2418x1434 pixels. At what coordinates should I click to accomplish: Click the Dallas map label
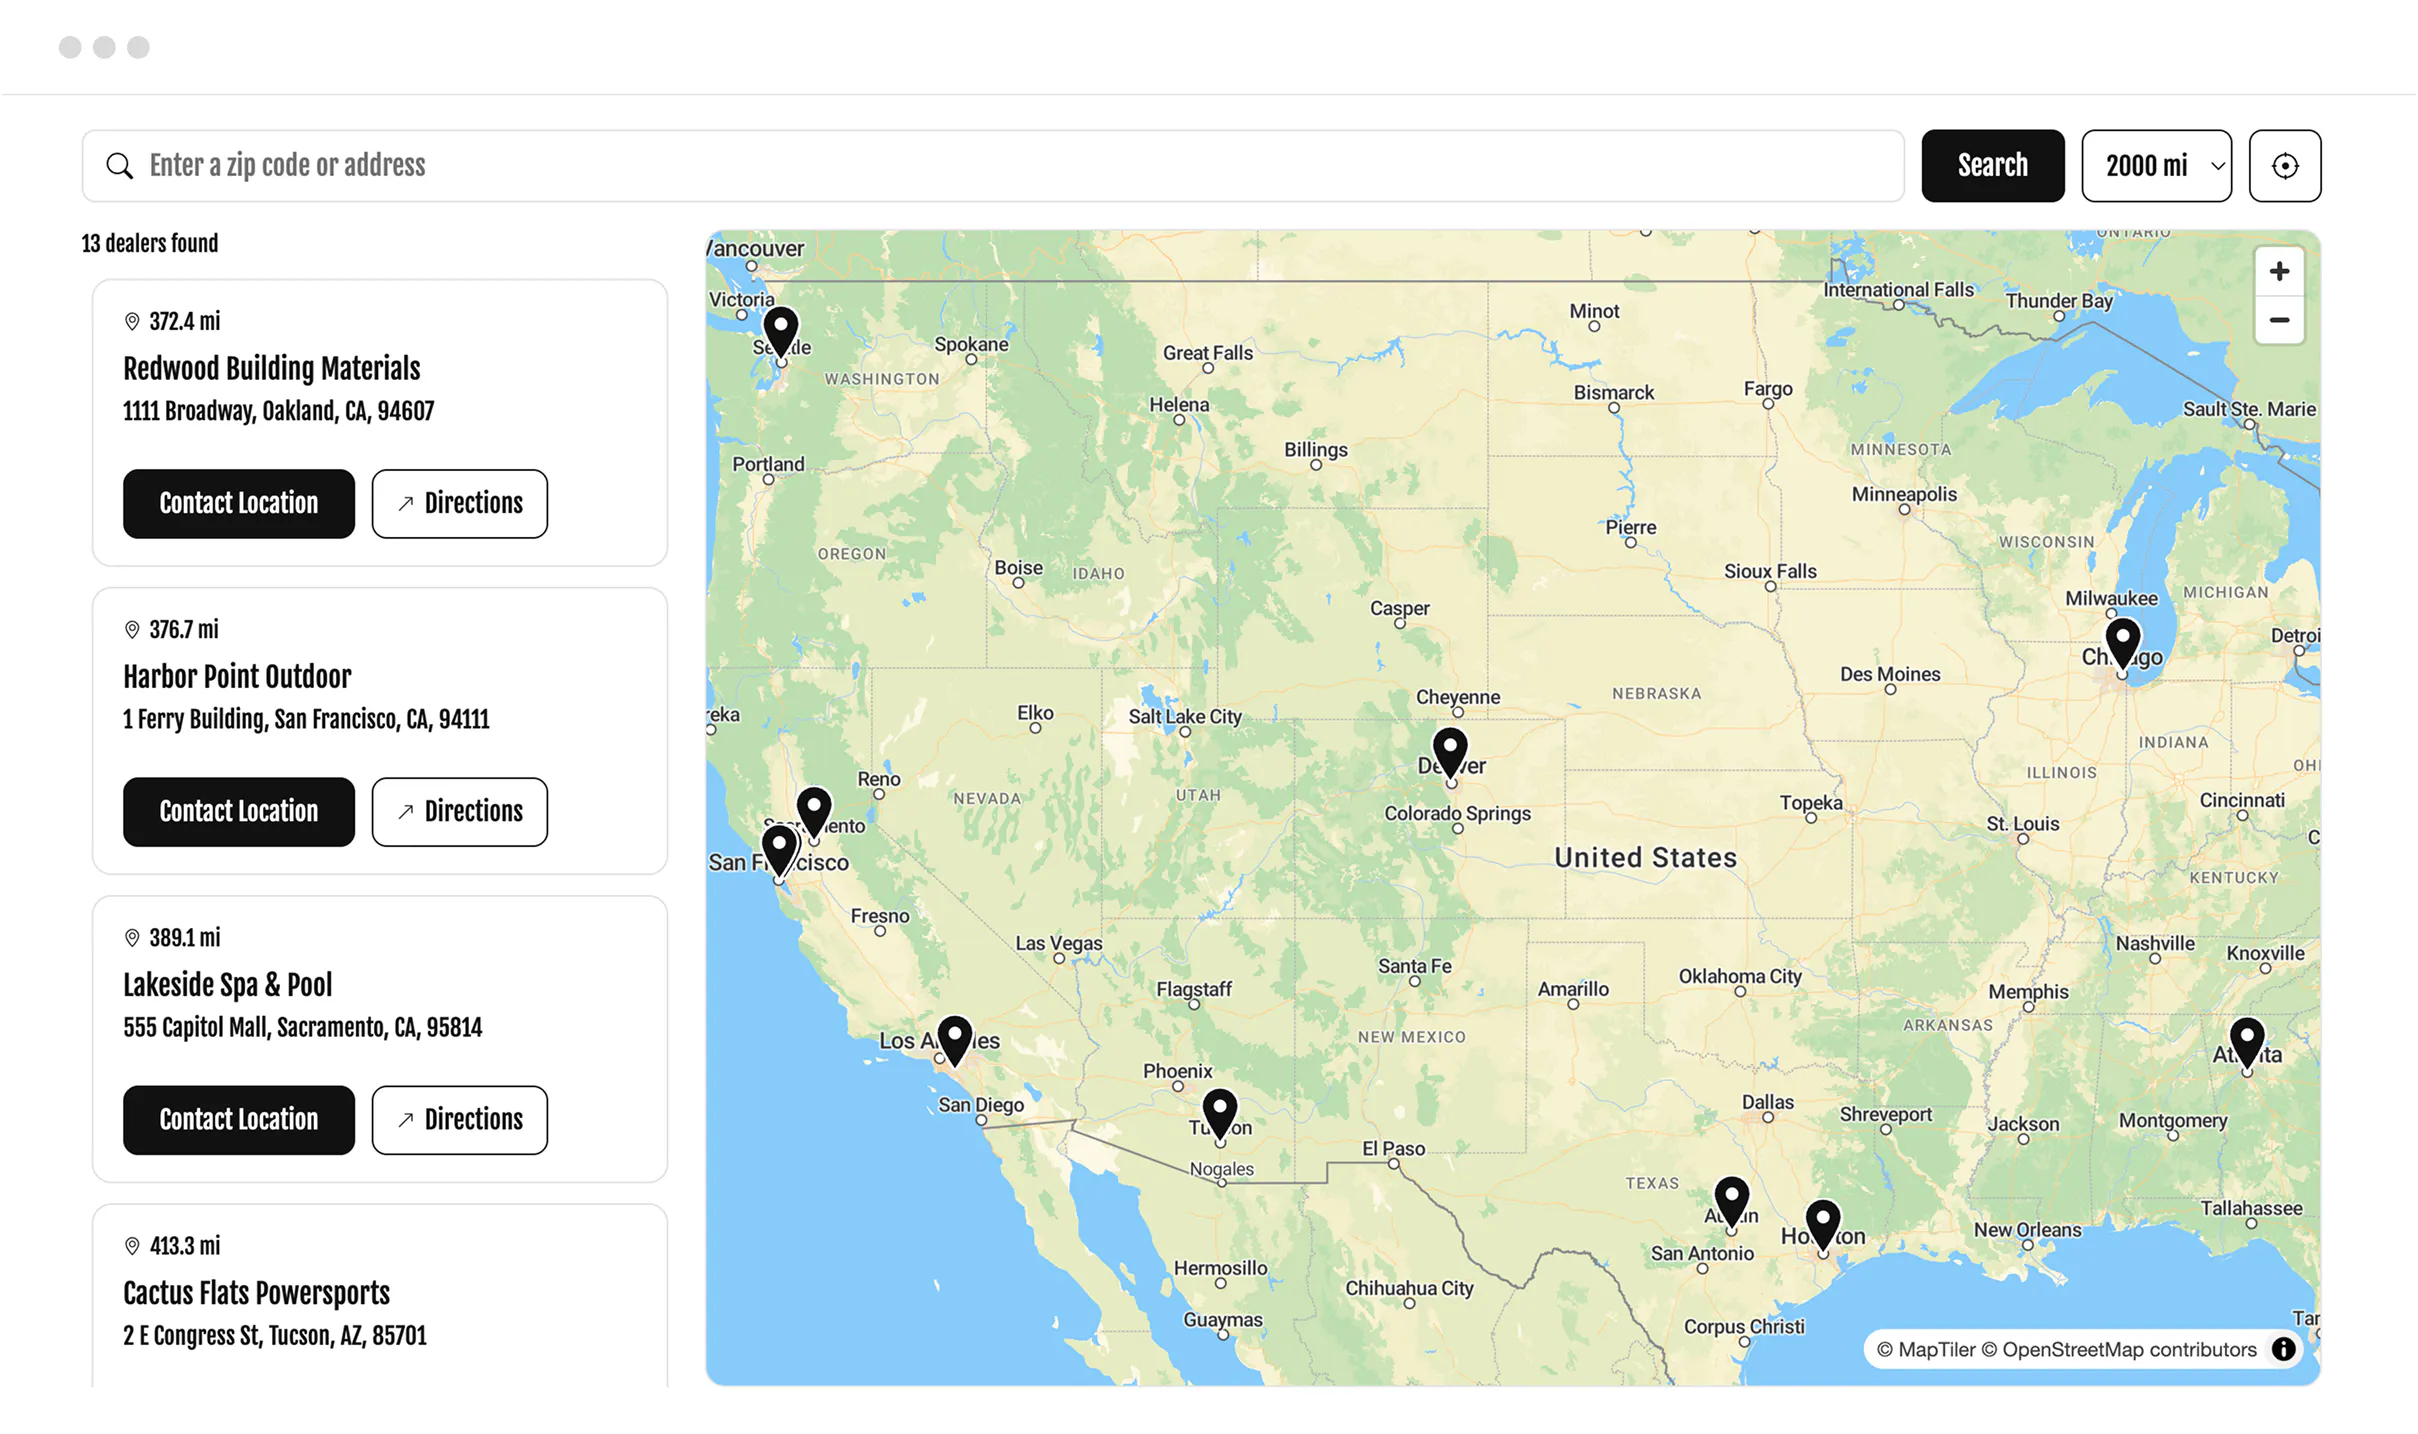1766,1102
